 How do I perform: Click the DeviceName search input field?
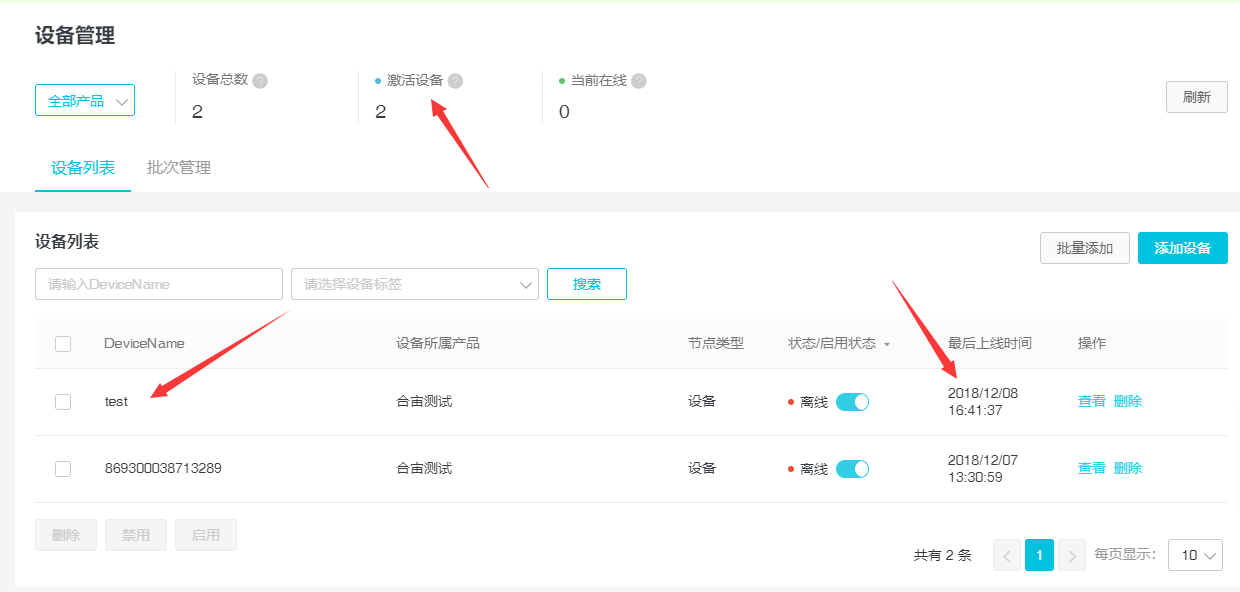[x=159, y=284]
